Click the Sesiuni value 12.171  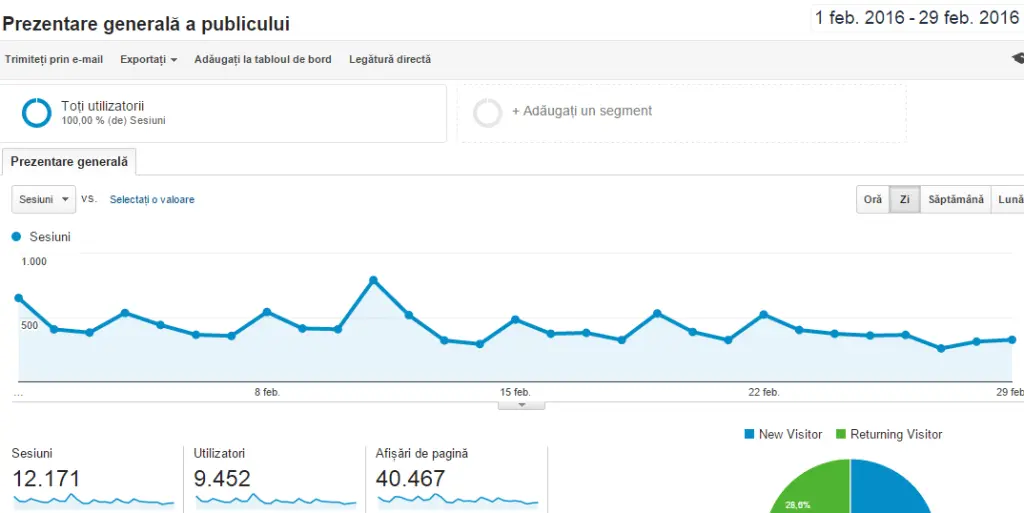46,478
